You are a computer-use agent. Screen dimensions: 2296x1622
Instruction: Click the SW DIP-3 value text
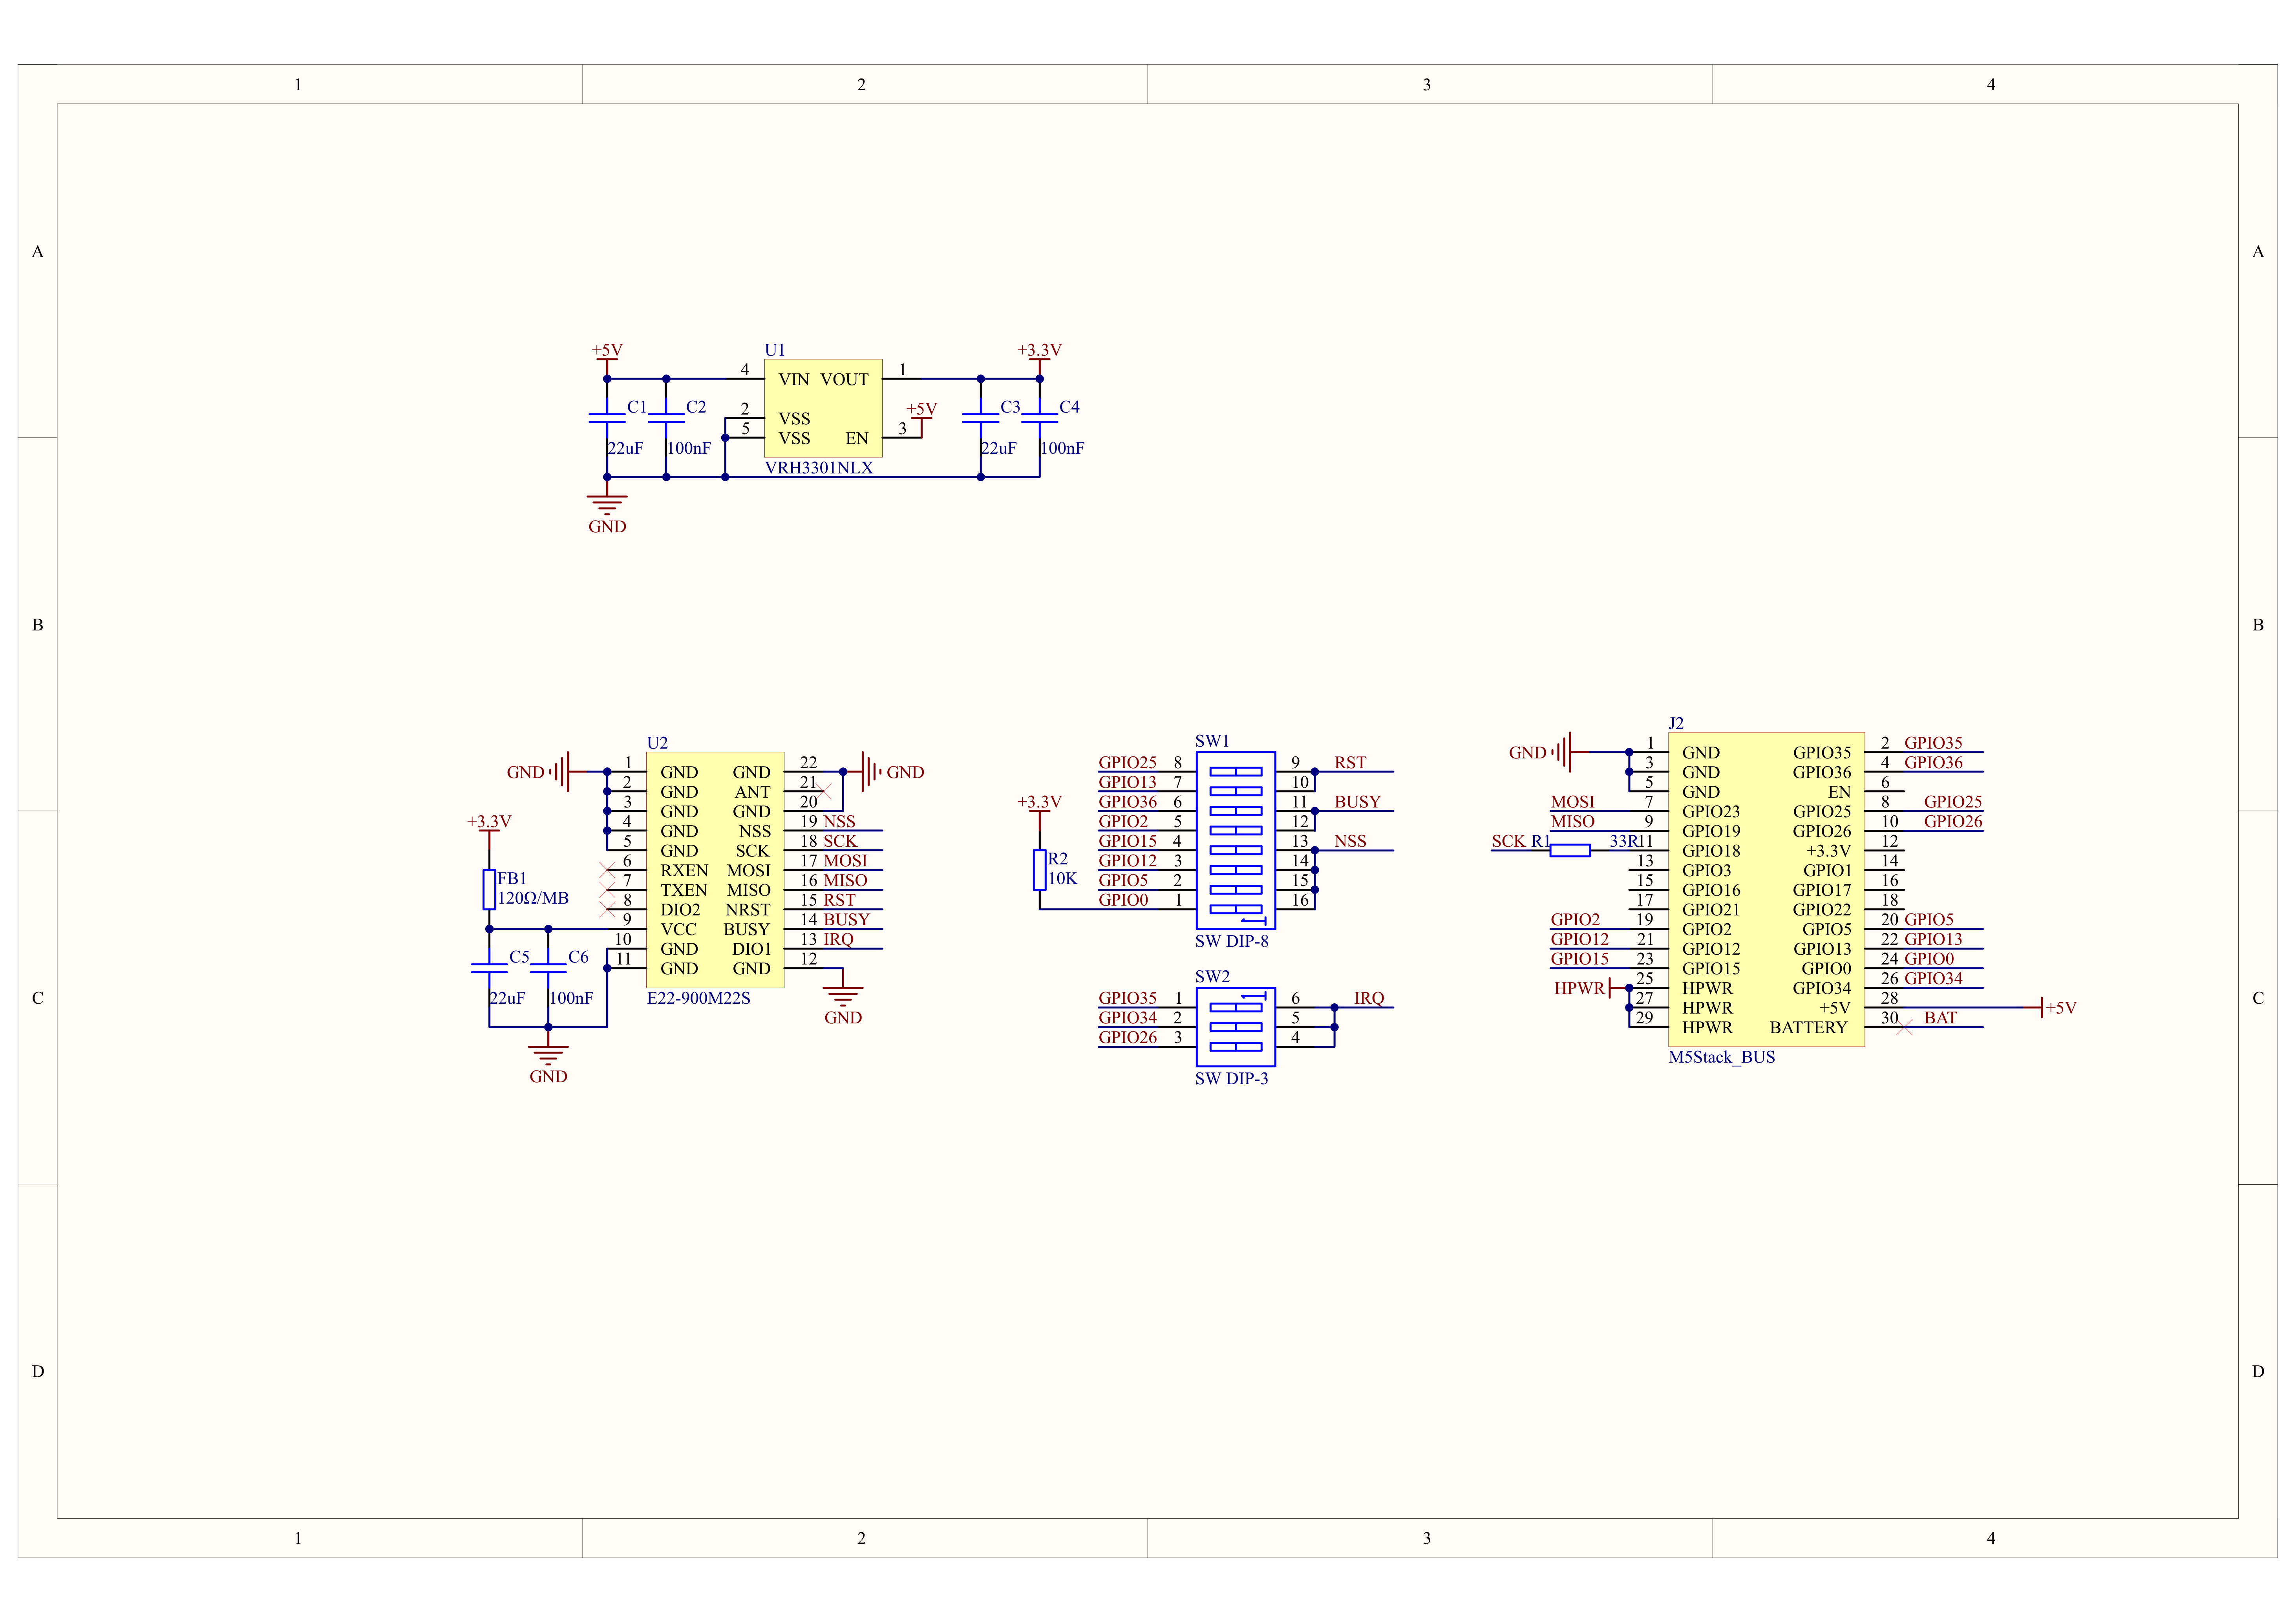point(1232,1079)
